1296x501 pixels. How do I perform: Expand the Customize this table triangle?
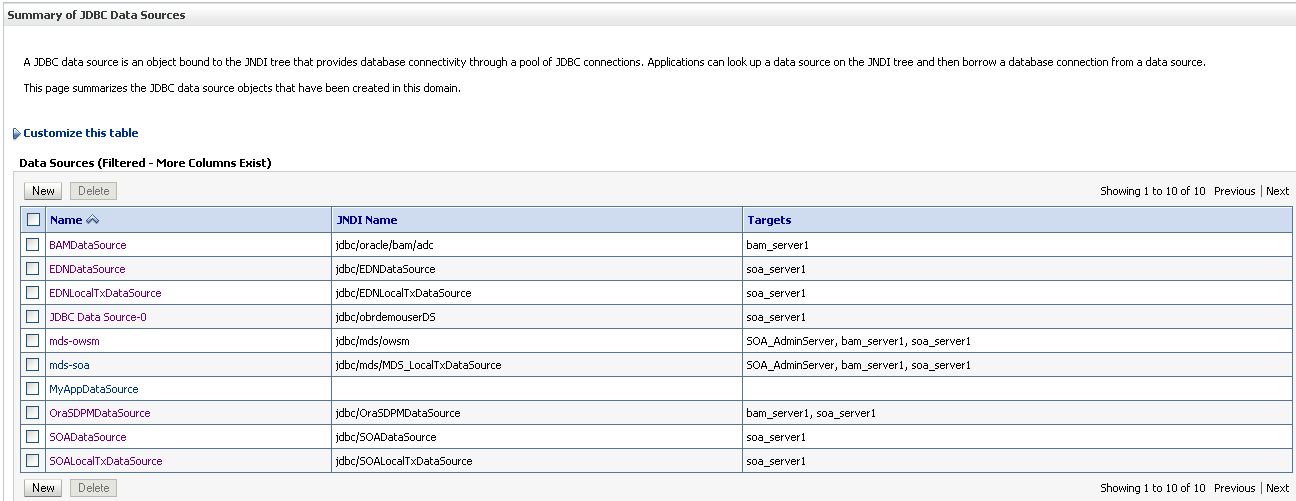[16, 134]
